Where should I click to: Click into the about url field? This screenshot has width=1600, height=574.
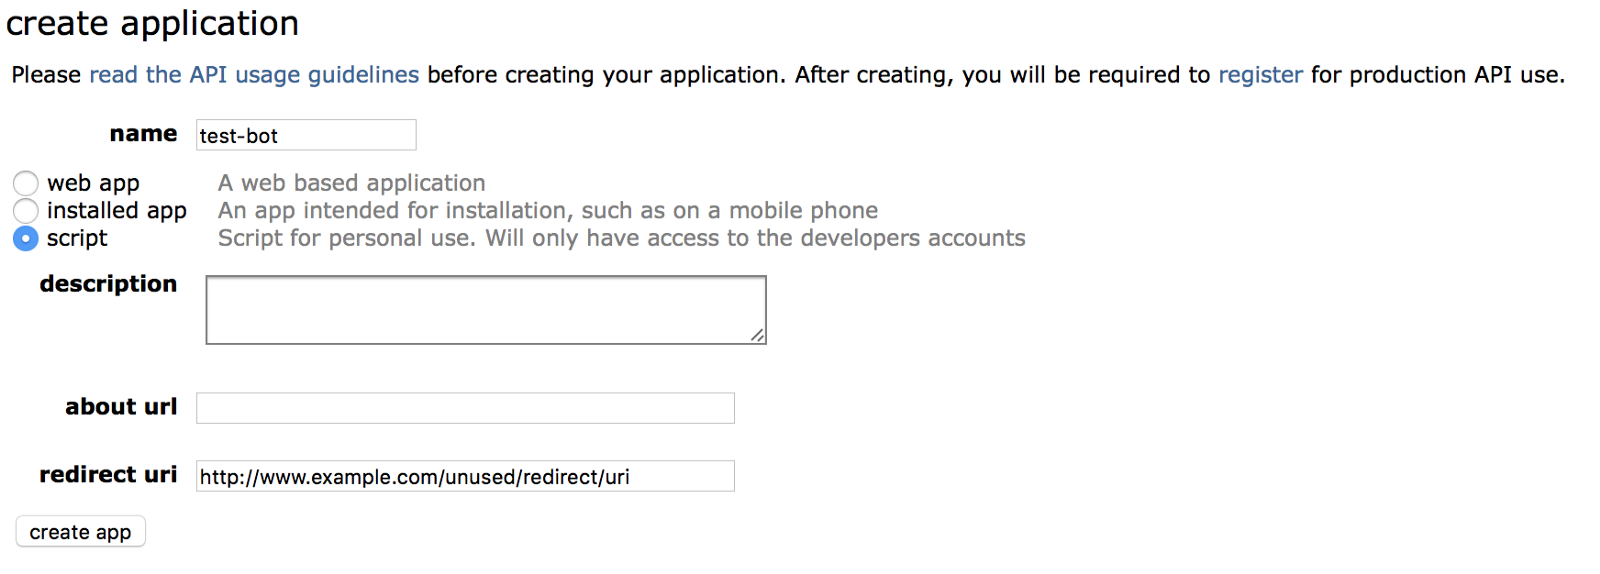pos(465,408)
